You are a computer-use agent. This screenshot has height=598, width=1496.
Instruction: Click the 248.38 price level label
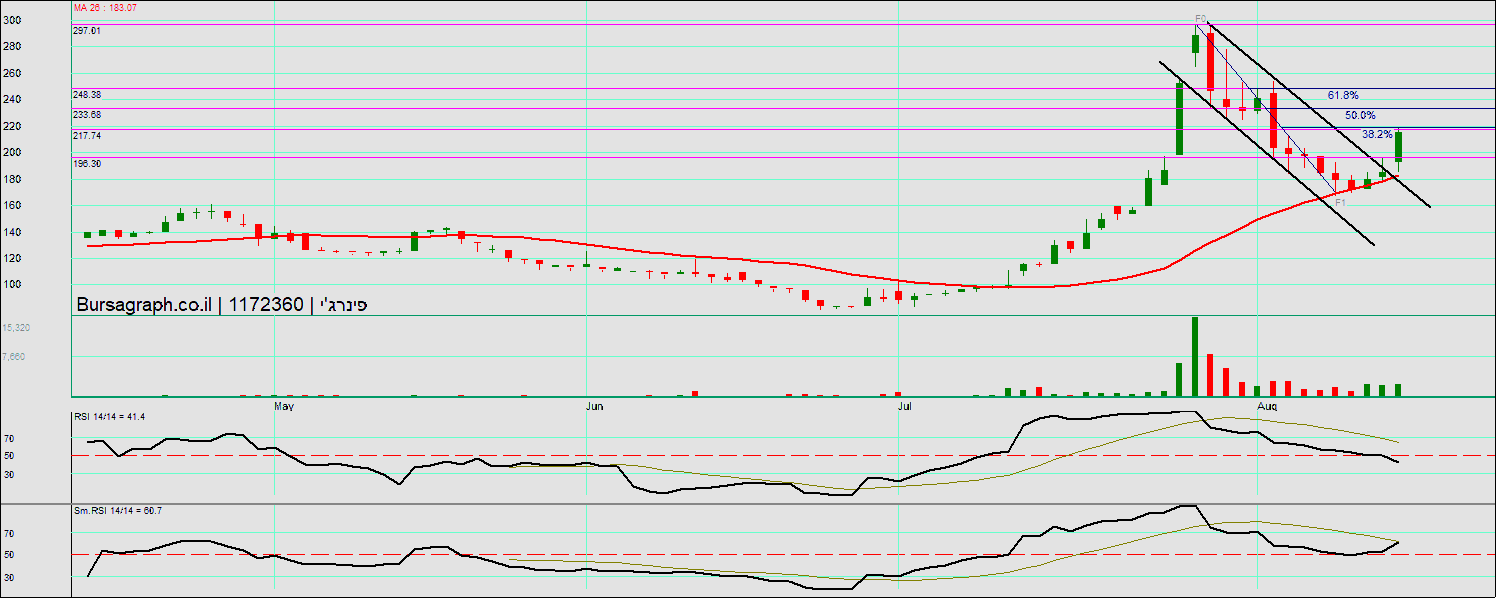(87, 94)
